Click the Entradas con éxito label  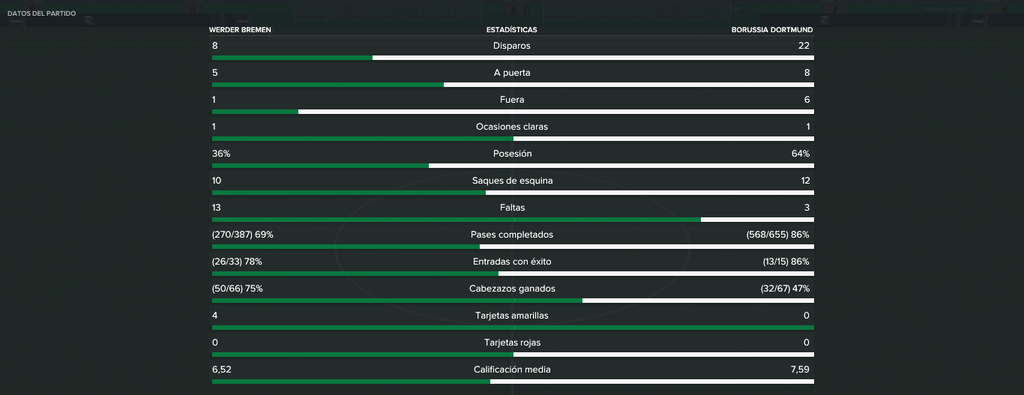pos(512,262)
